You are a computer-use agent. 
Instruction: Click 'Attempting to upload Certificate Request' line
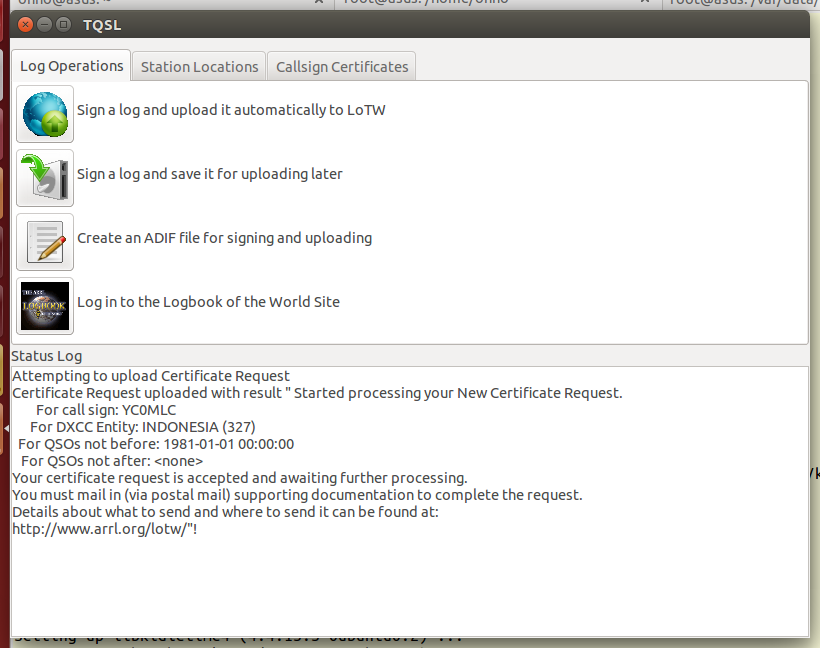coord(151,376)
